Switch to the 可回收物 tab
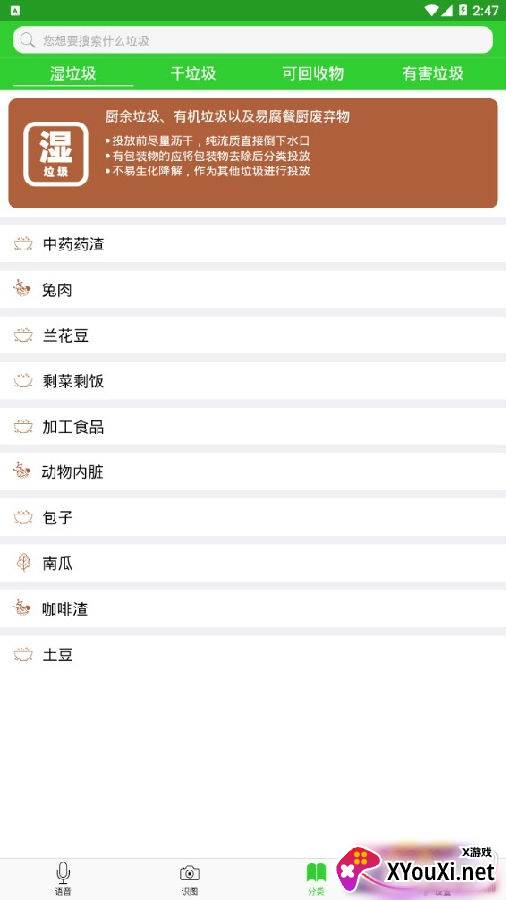 313,73
